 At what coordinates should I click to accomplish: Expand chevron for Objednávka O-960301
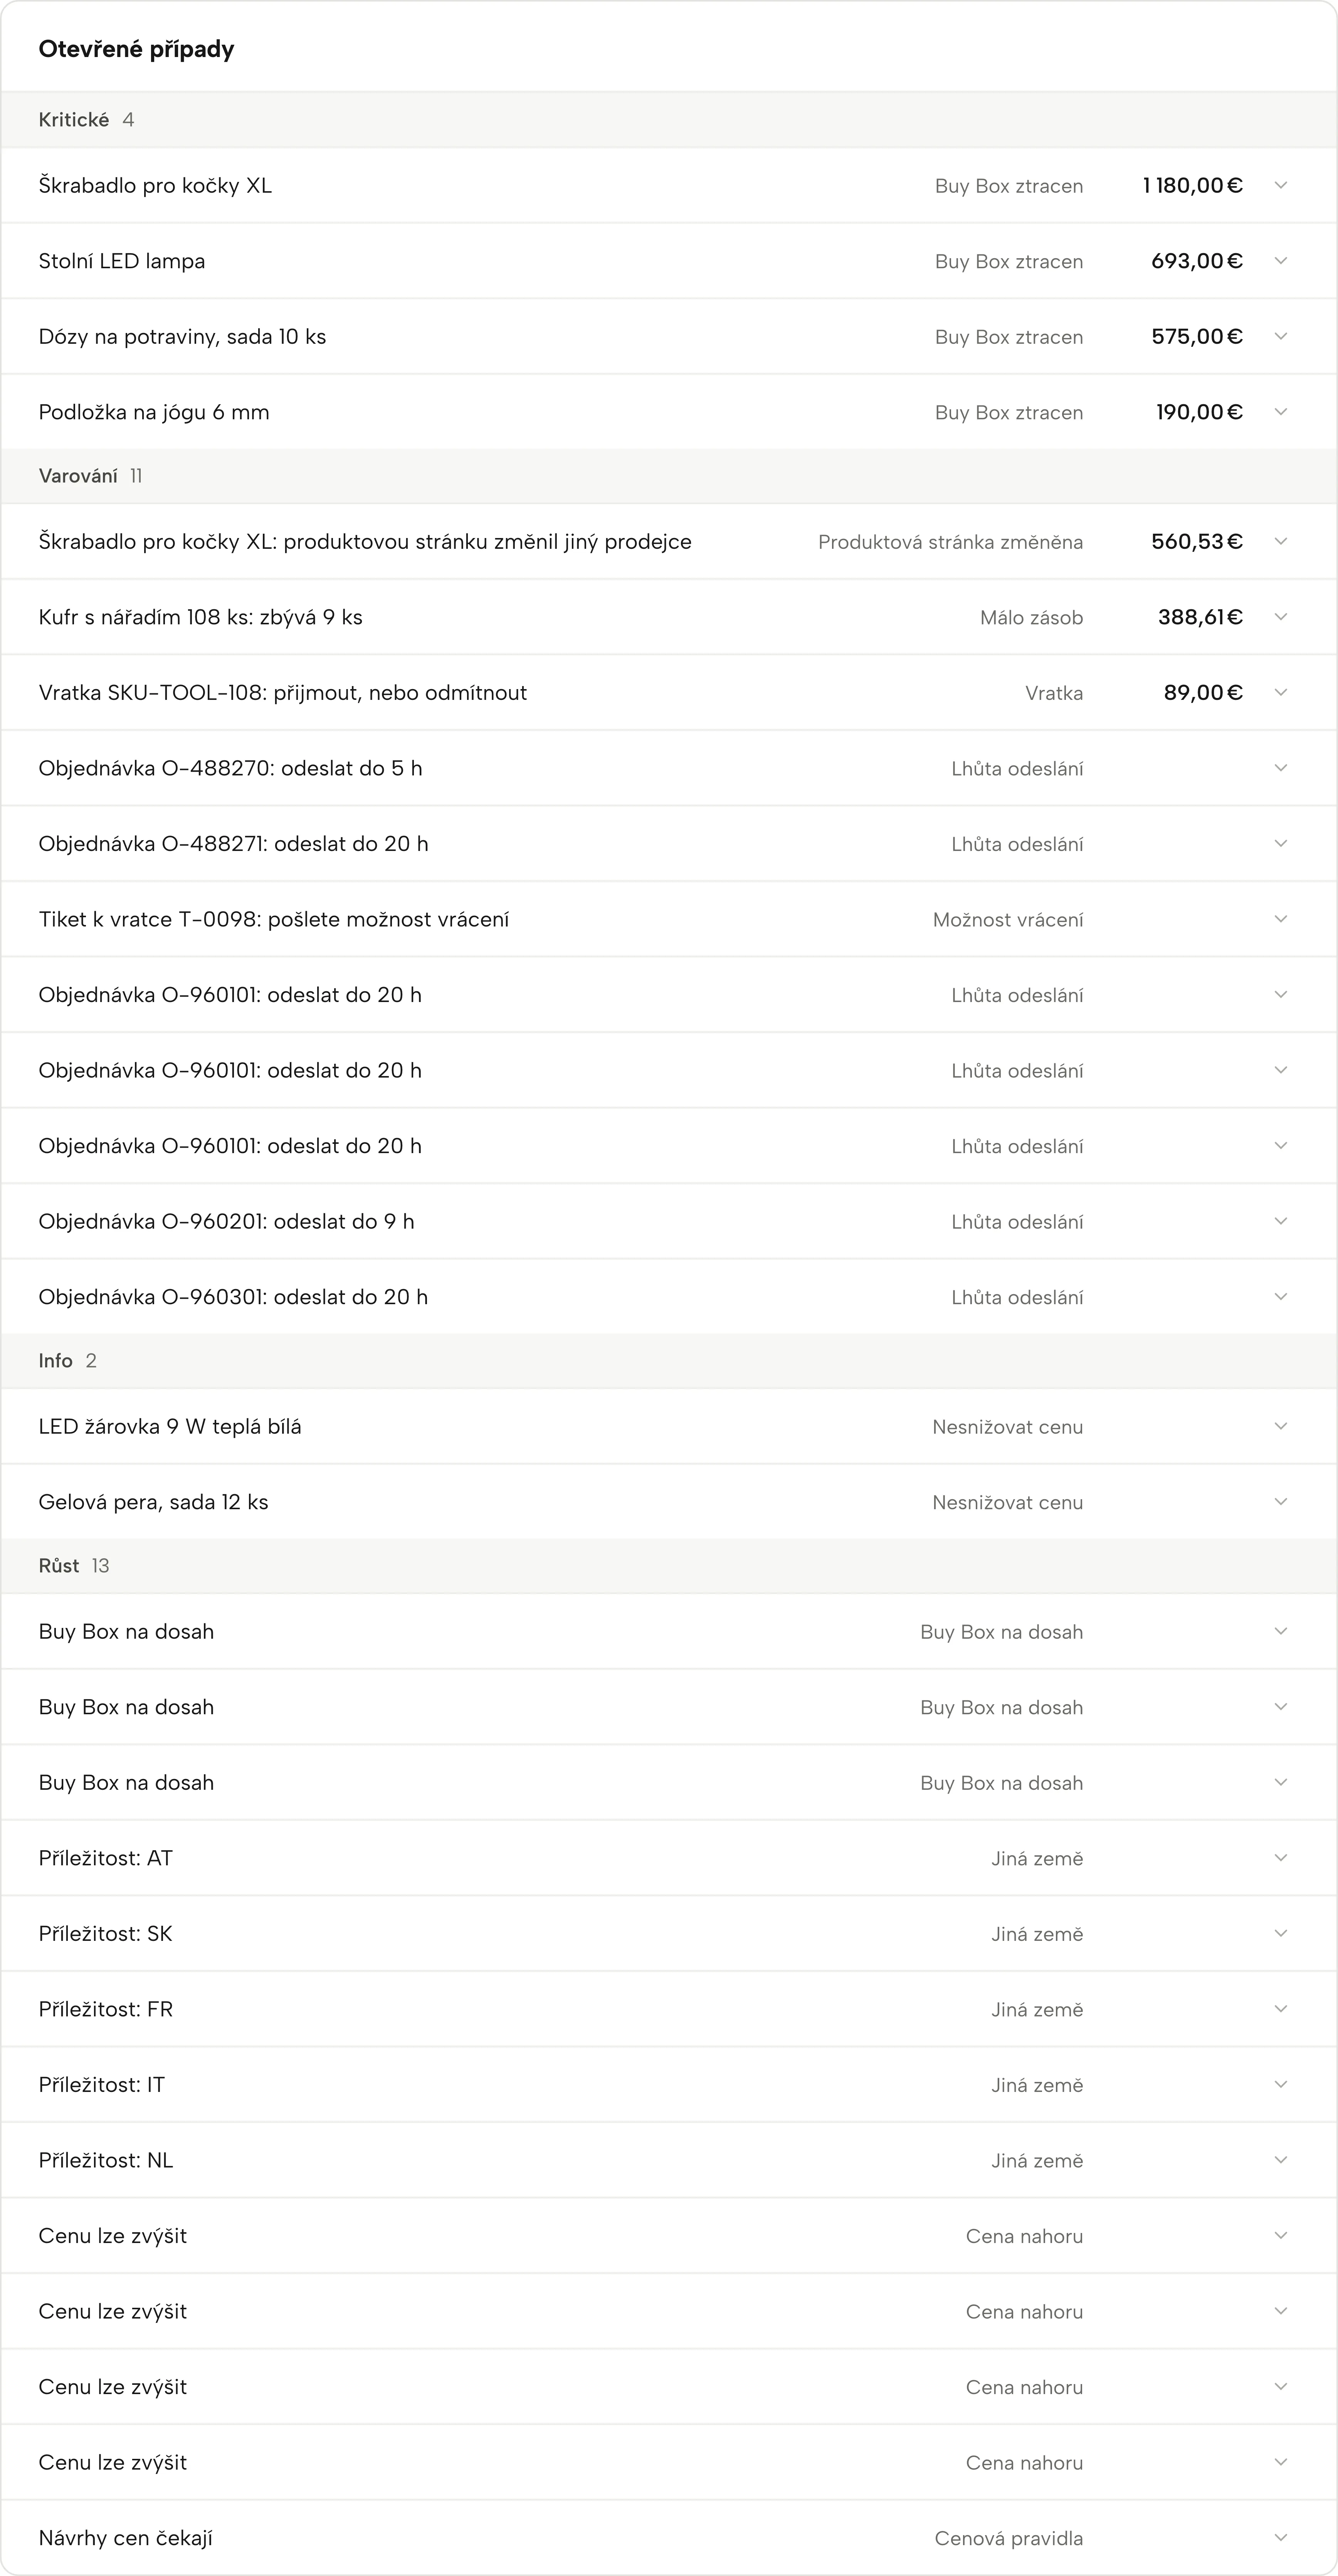[x=1280, y=1297]
